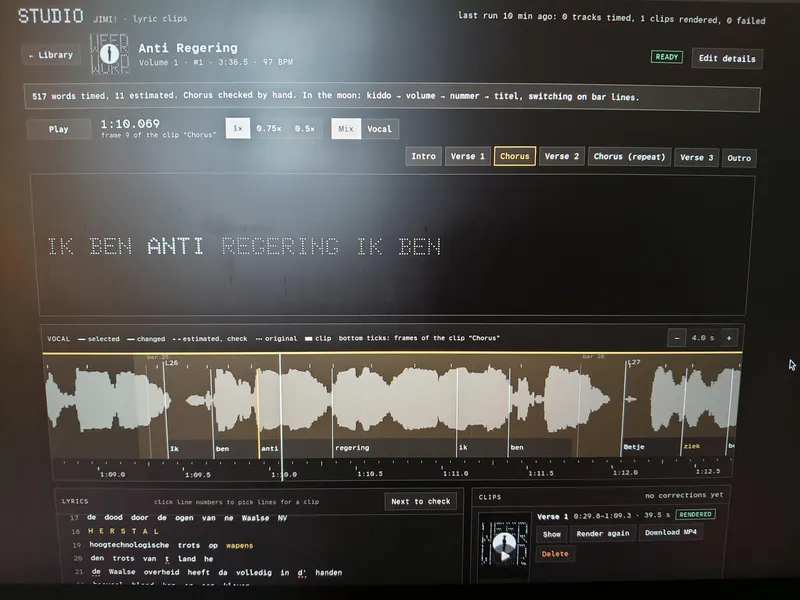Click the 4.0 s zoom value

tap(703, 338)
